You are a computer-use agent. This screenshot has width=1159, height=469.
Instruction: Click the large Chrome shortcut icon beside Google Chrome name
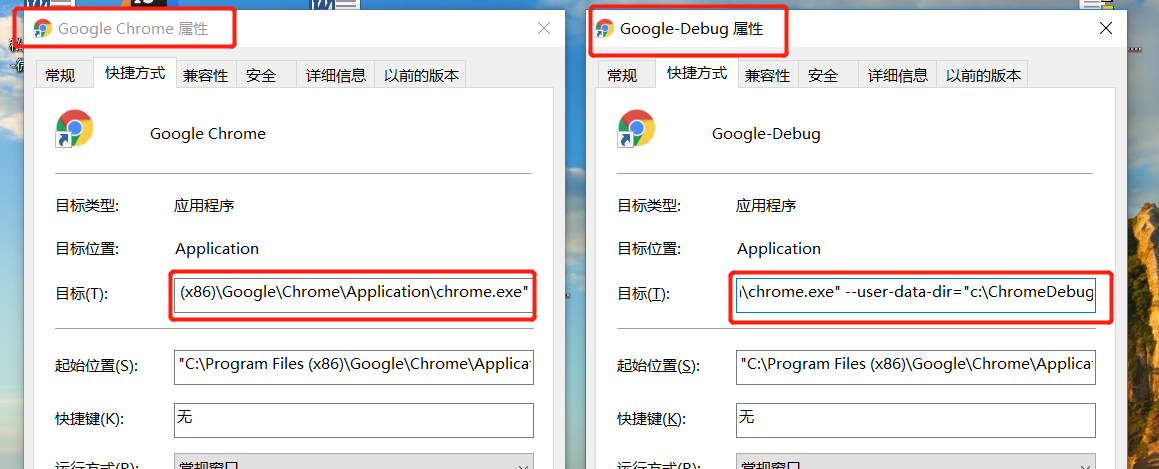(75, 129)
